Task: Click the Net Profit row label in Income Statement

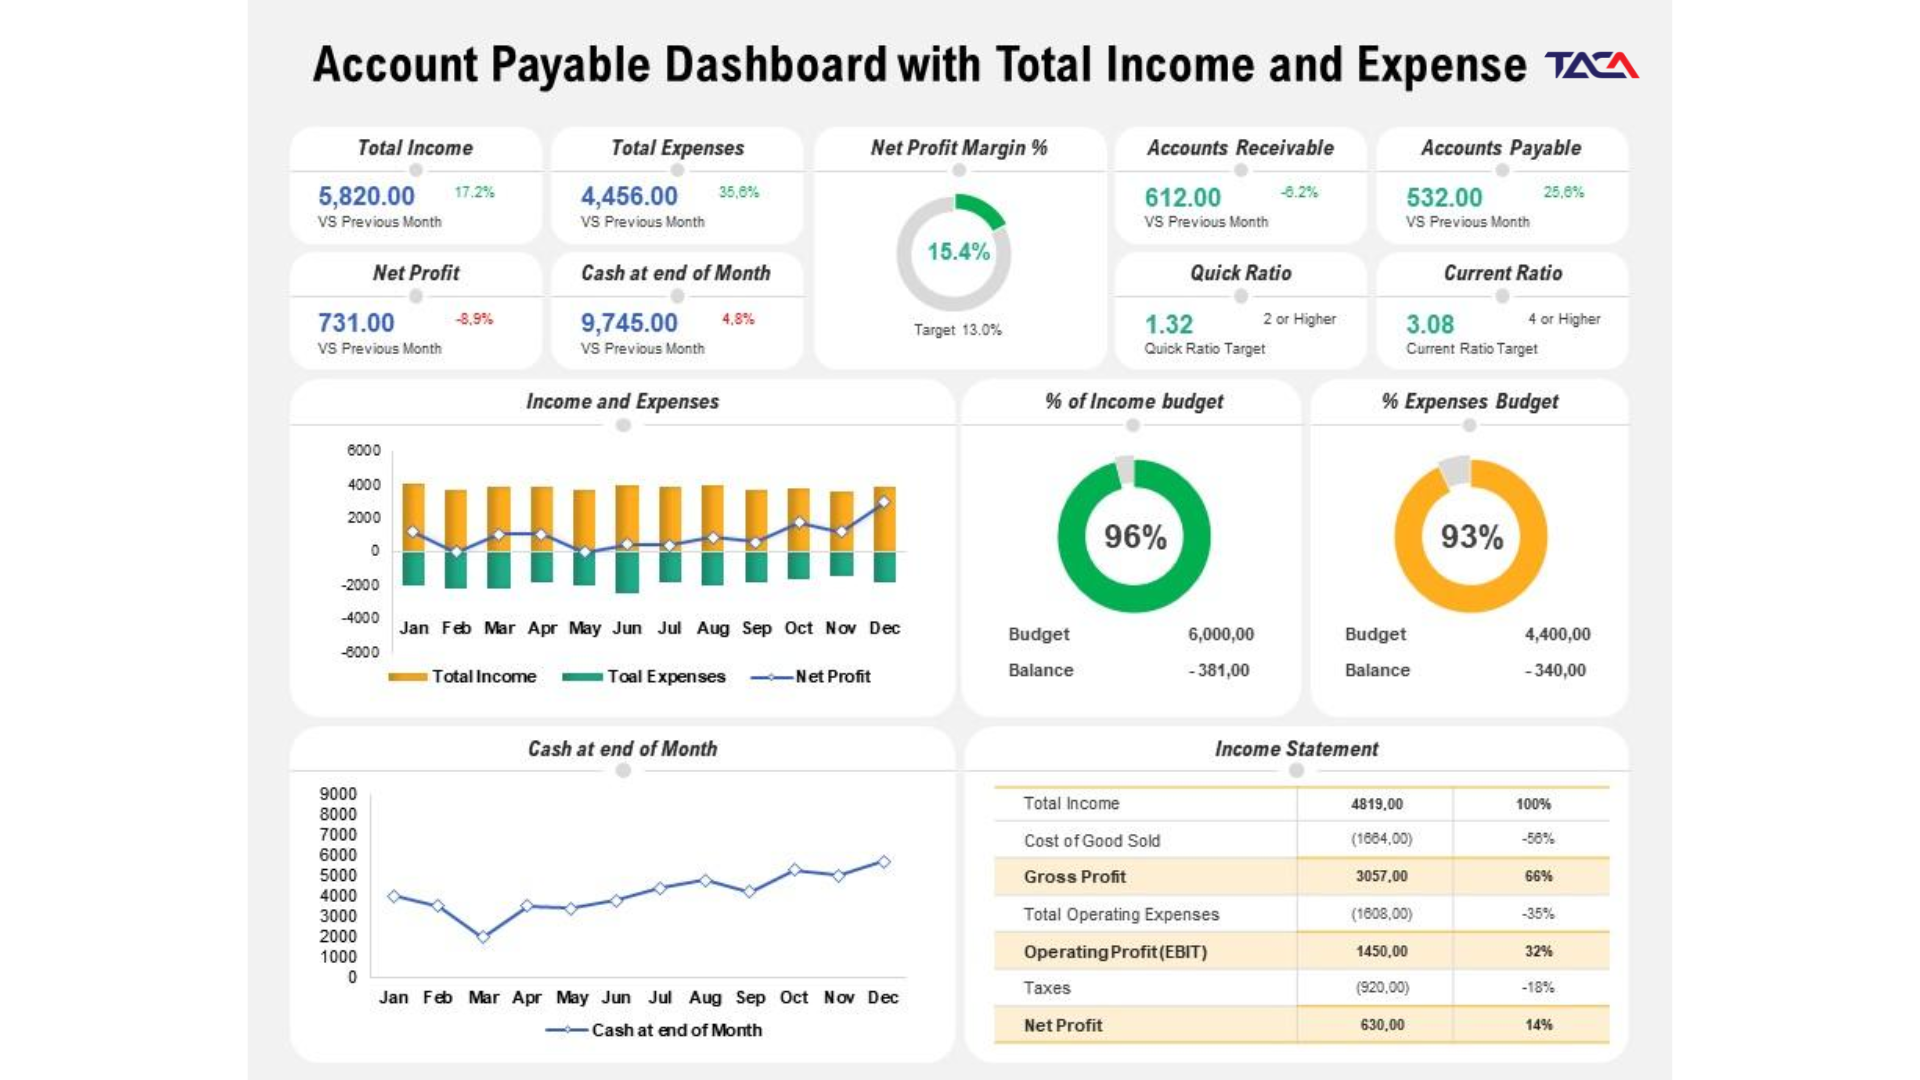Action: tap(1063, 1025)
